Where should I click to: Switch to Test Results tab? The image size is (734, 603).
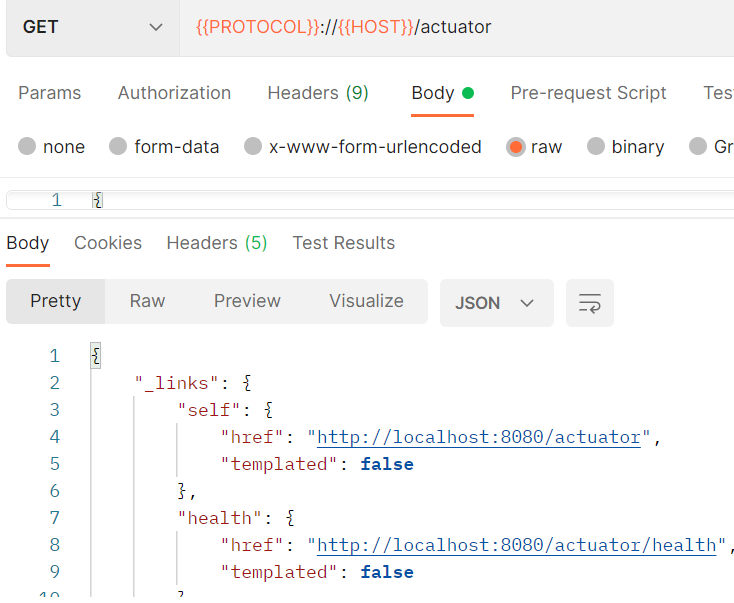[x=344, y=243]
